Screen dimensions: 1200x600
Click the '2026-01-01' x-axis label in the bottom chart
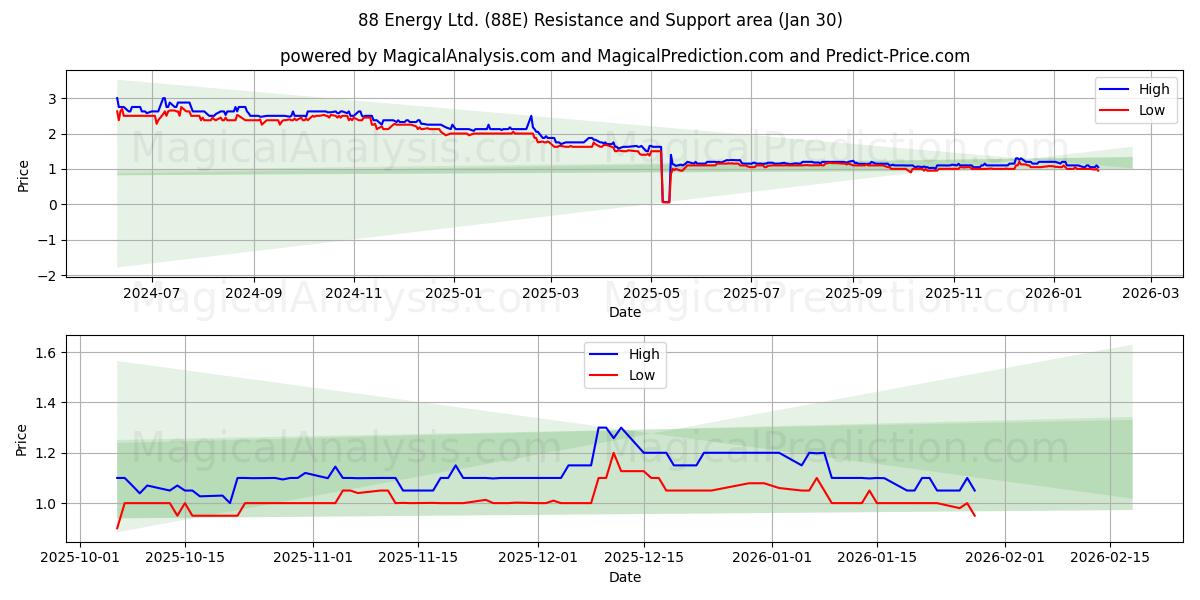tap(772, 559)
